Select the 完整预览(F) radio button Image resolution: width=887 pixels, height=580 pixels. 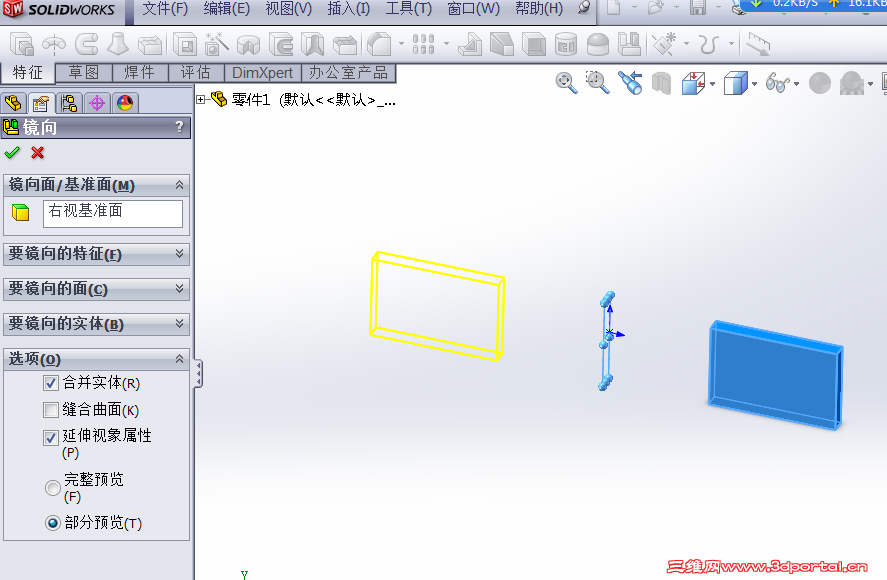[53, 487]
